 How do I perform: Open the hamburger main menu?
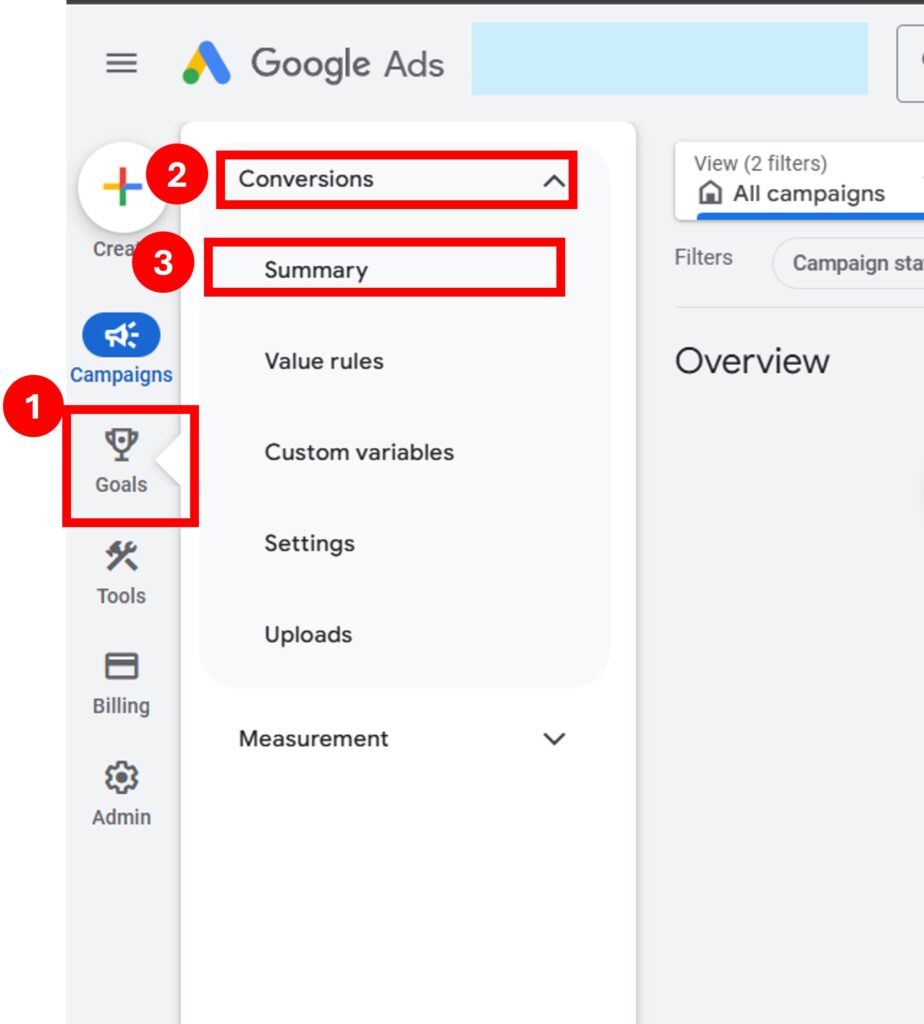121,63
